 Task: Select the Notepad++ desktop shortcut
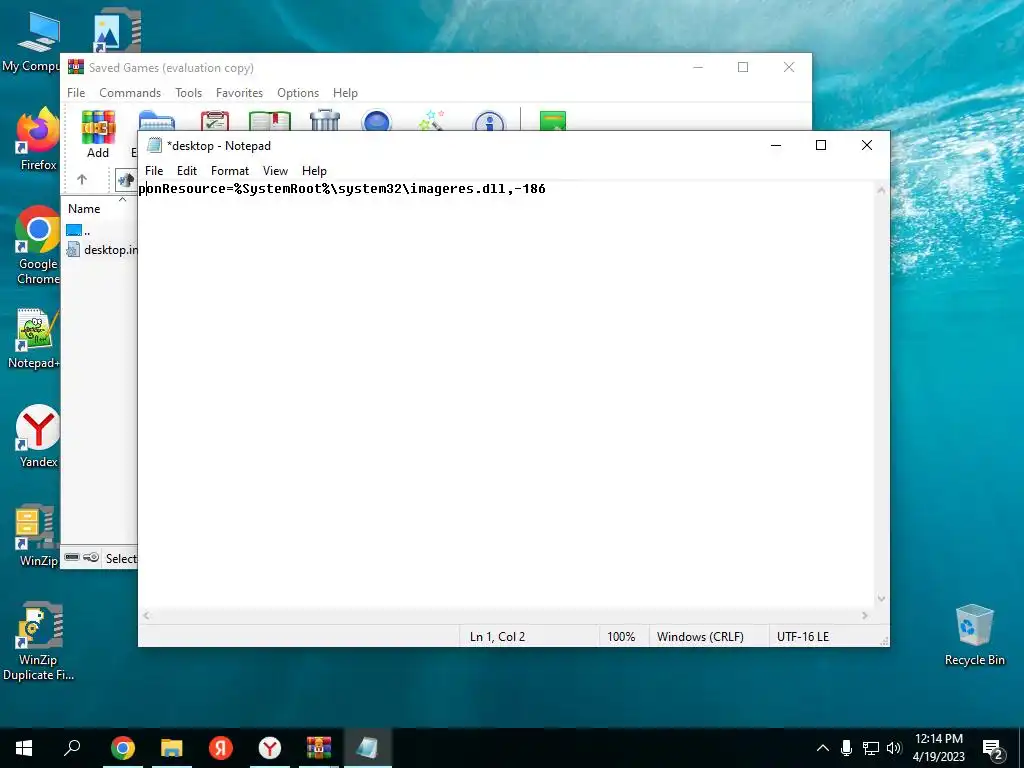pos(34,338)
